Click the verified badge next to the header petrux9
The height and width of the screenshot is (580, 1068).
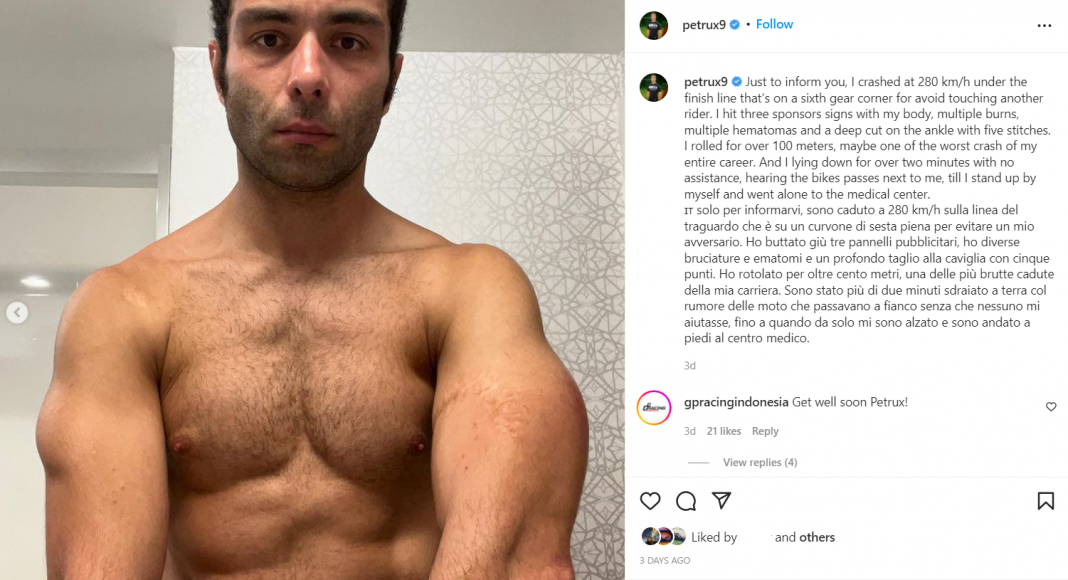click(x=735, y=25)
